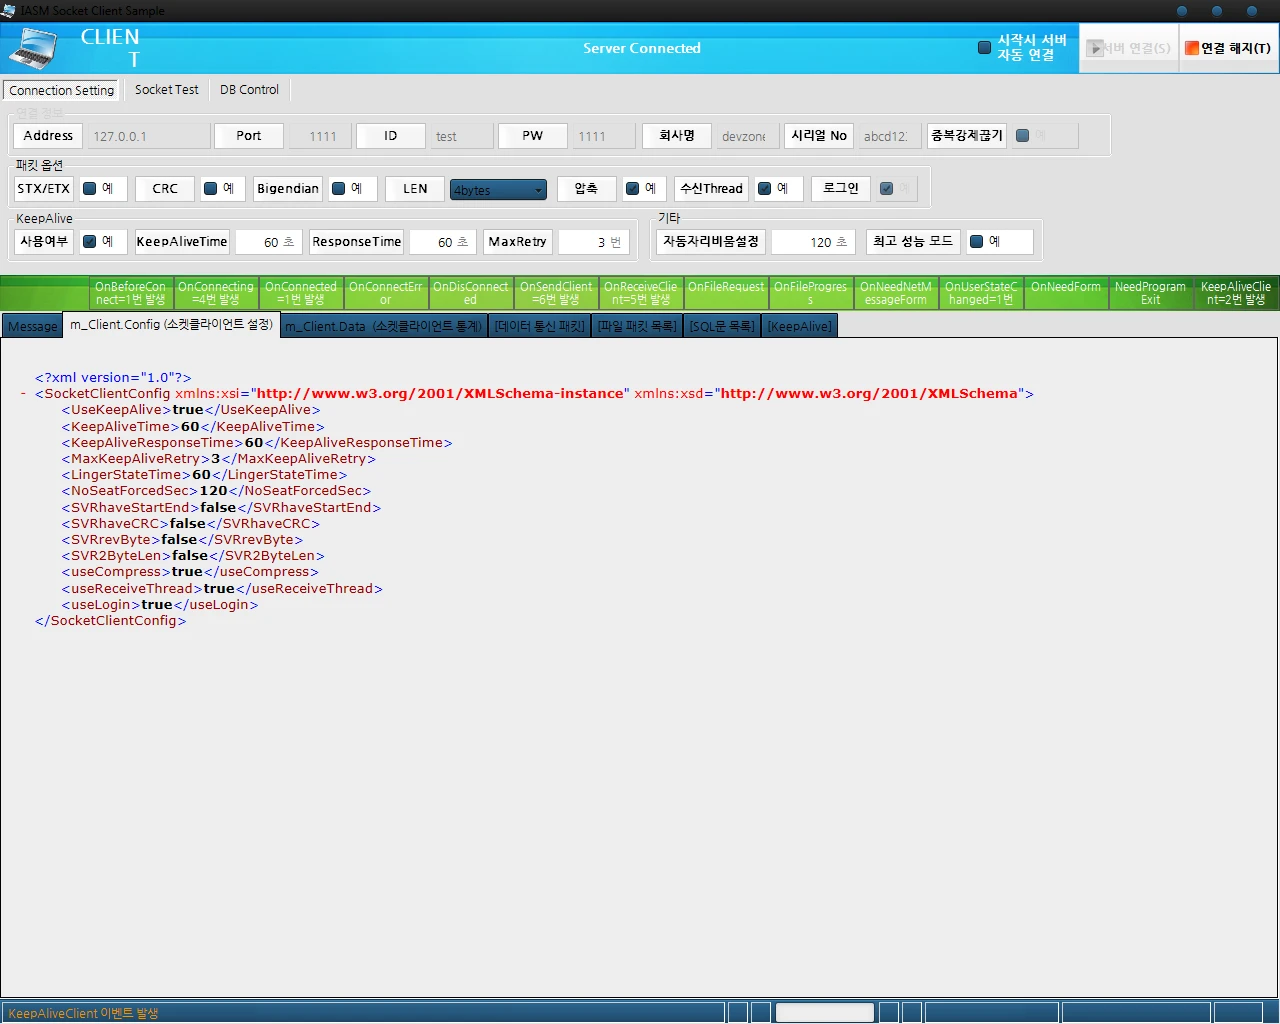Open the [KeepAlive] tab
This screenshot has width=1280, height=1024.
(799, 326)
